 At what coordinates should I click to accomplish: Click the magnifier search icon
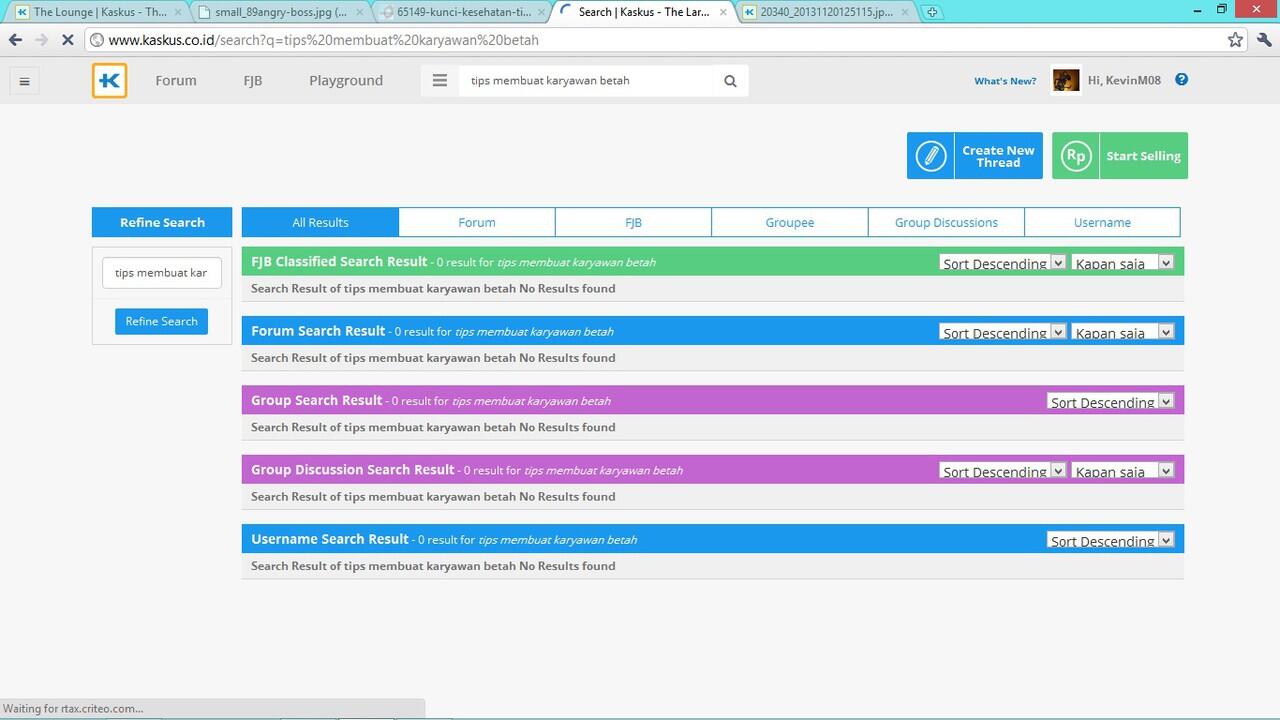point(730,81)
